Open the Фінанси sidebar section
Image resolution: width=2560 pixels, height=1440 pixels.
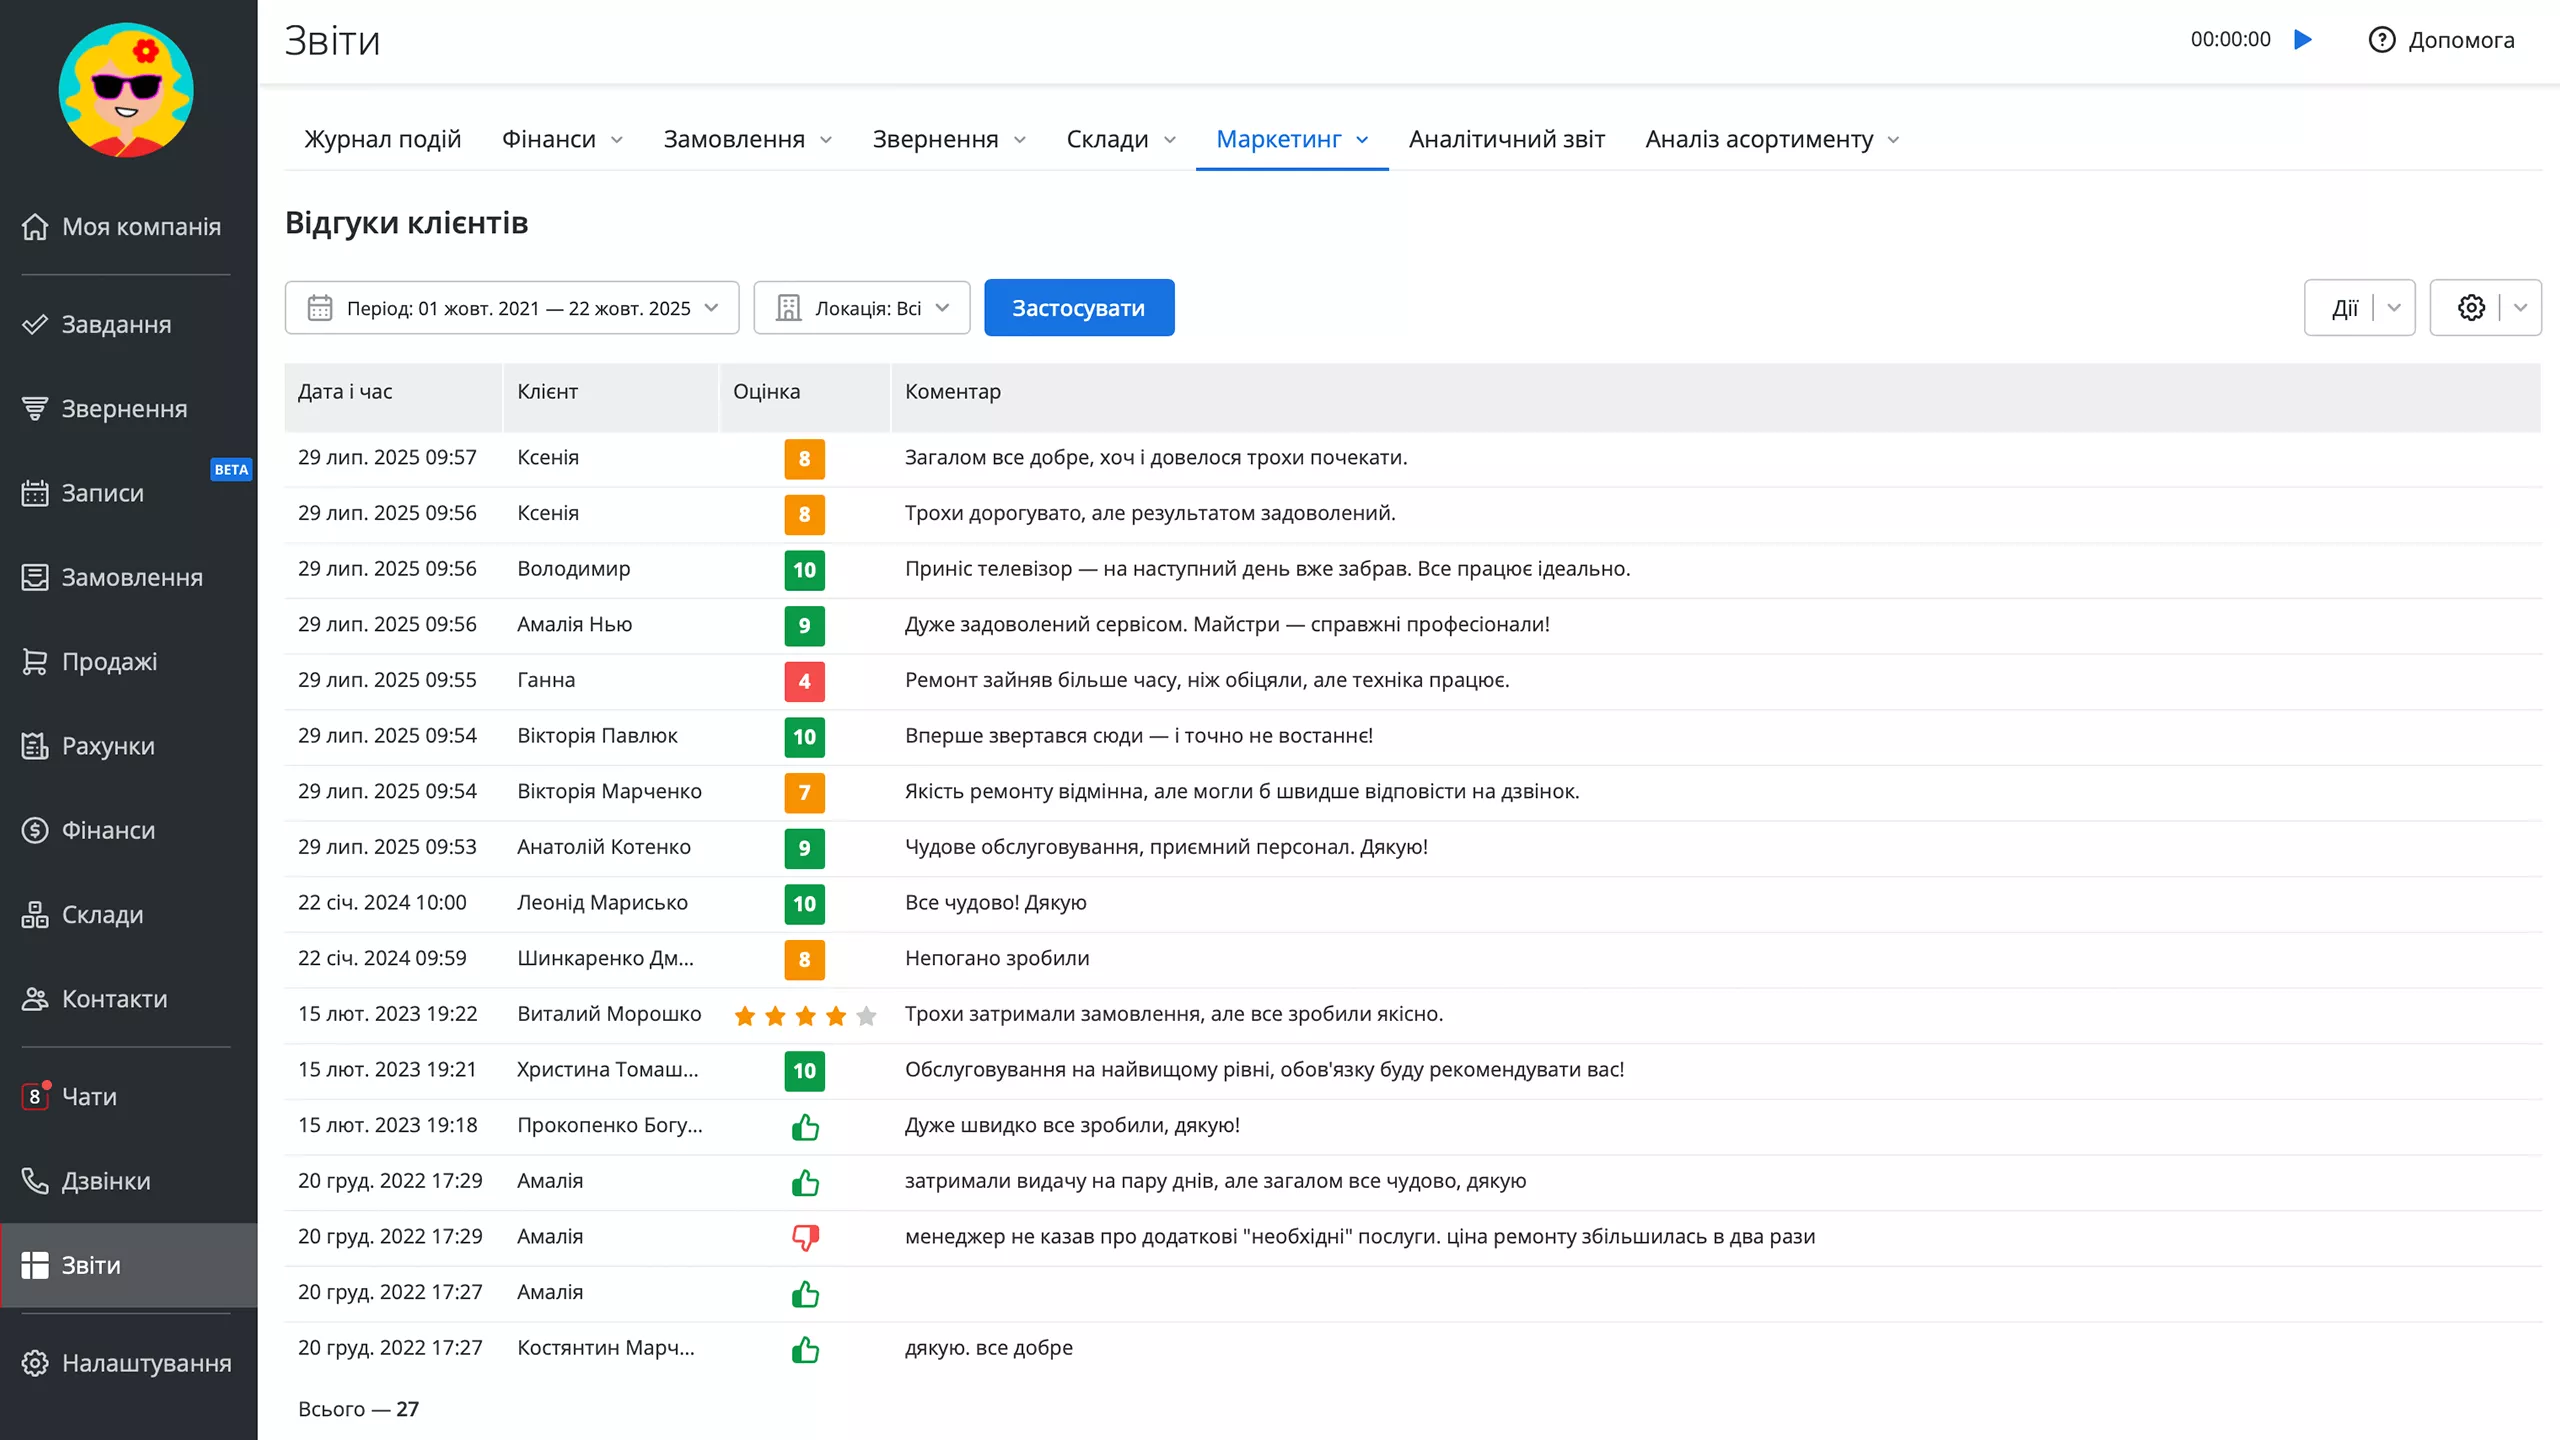pyautogui.click(x=108, y=830)
